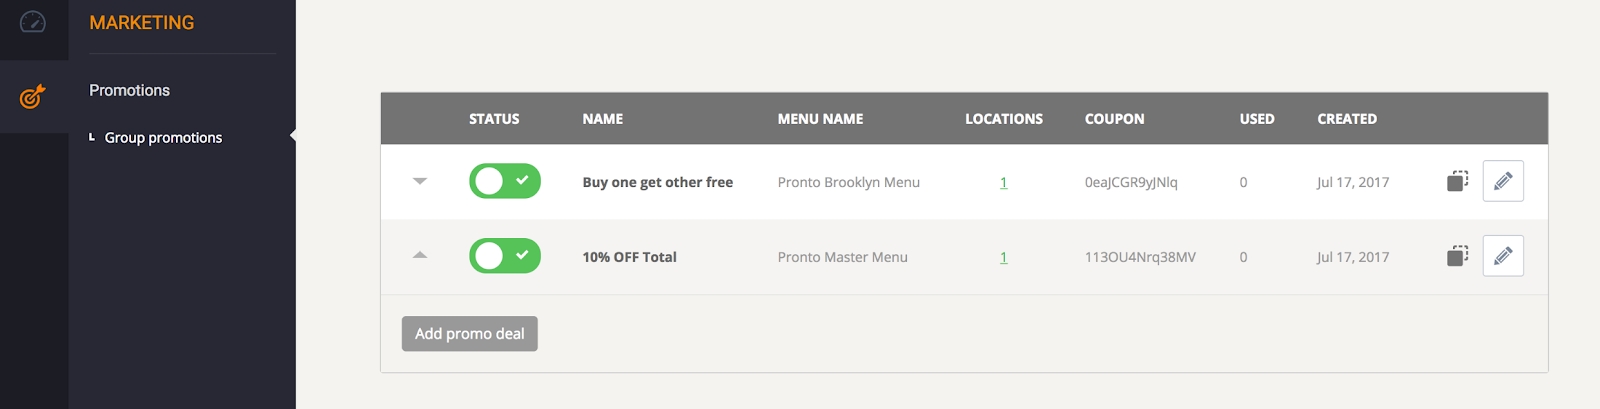
Task: Click the MARKETING section heading
Action: click(142, 23)
